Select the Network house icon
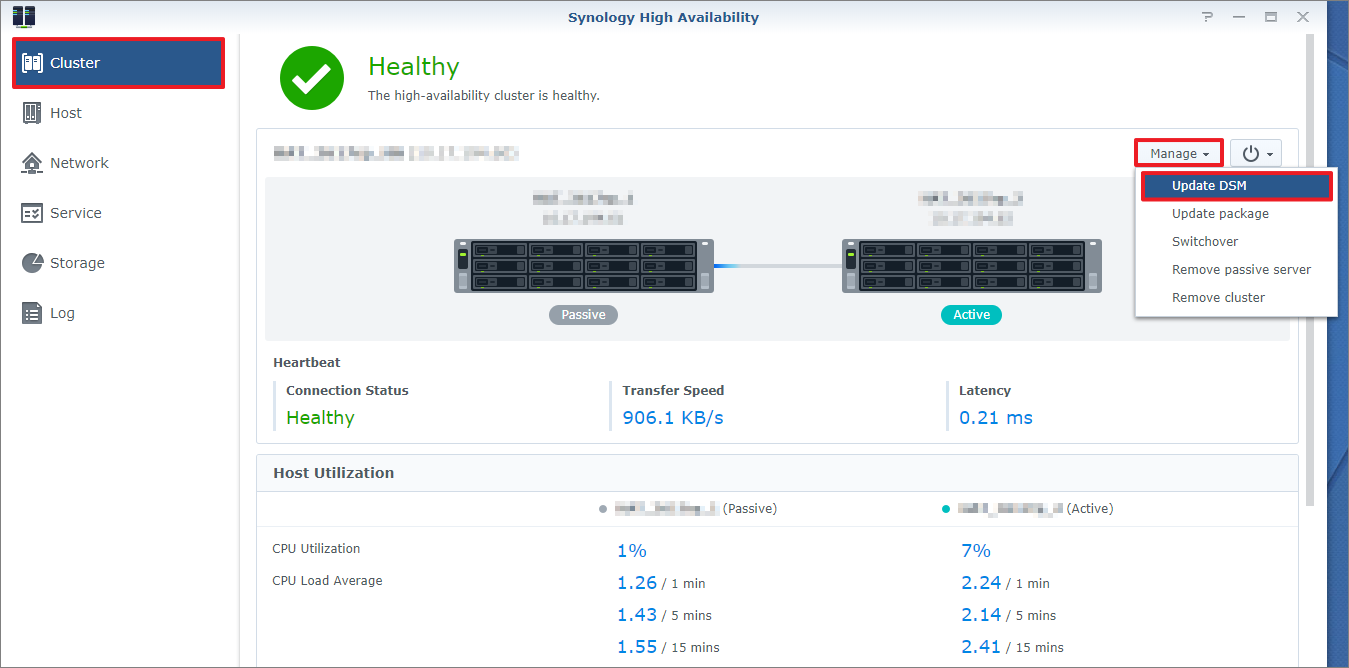This screenshot has width=1349, height=668. (32, 163)
